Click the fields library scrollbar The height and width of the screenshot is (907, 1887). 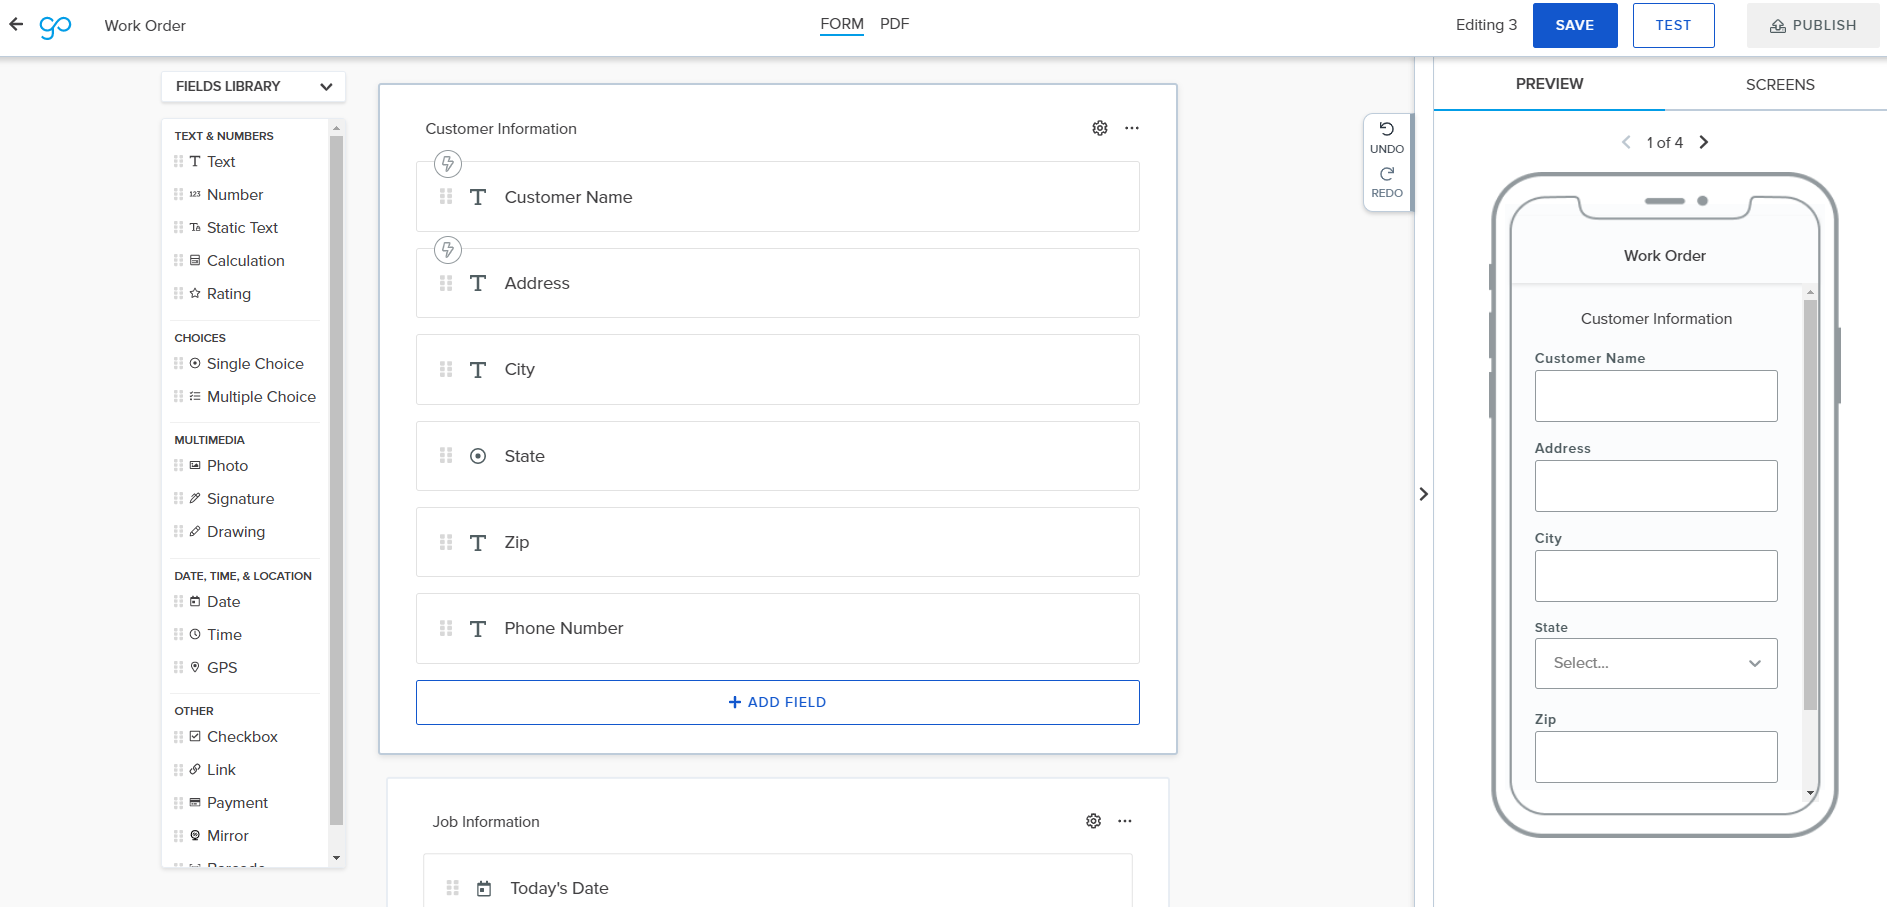(336, 480)
